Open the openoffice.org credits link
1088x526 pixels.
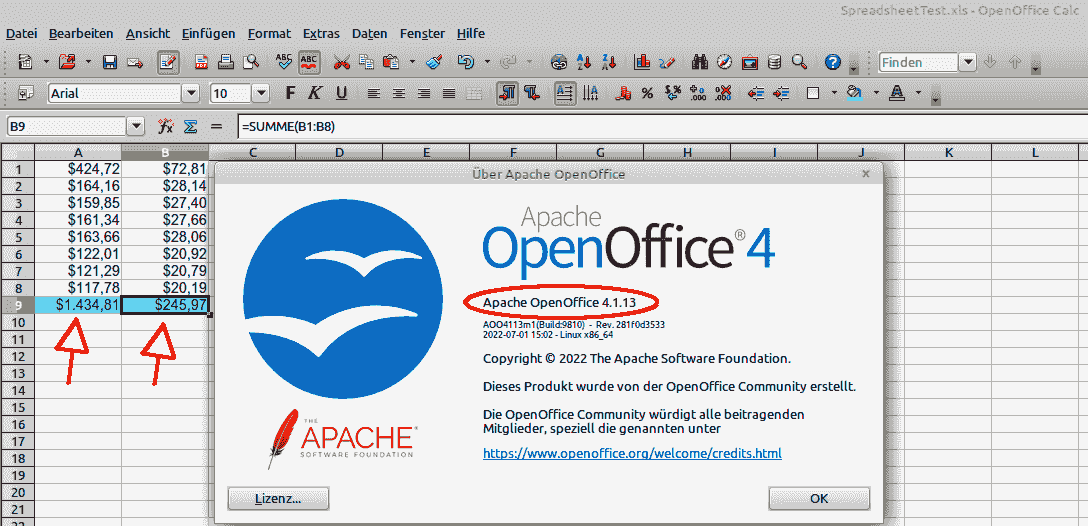pyautogui.click(x=632, y=453)
